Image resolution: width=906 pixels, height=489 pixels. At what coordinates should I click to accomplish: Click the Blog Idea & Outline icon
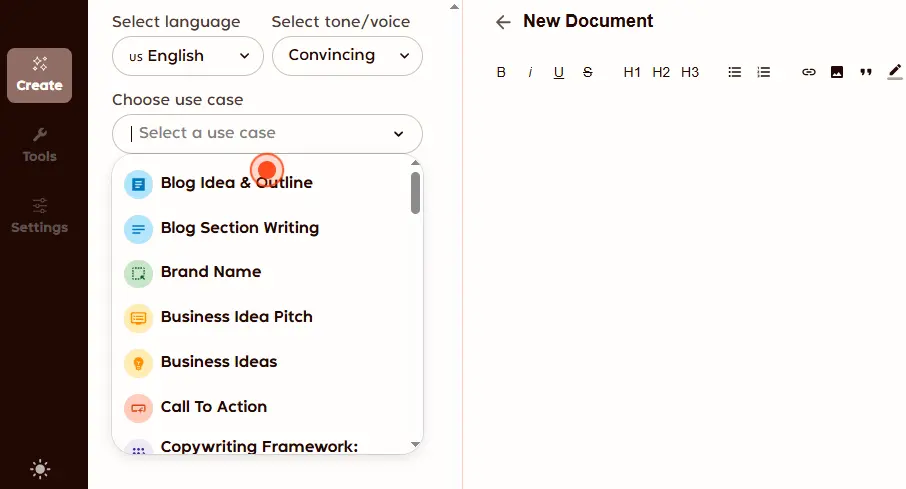click(138, 184)
